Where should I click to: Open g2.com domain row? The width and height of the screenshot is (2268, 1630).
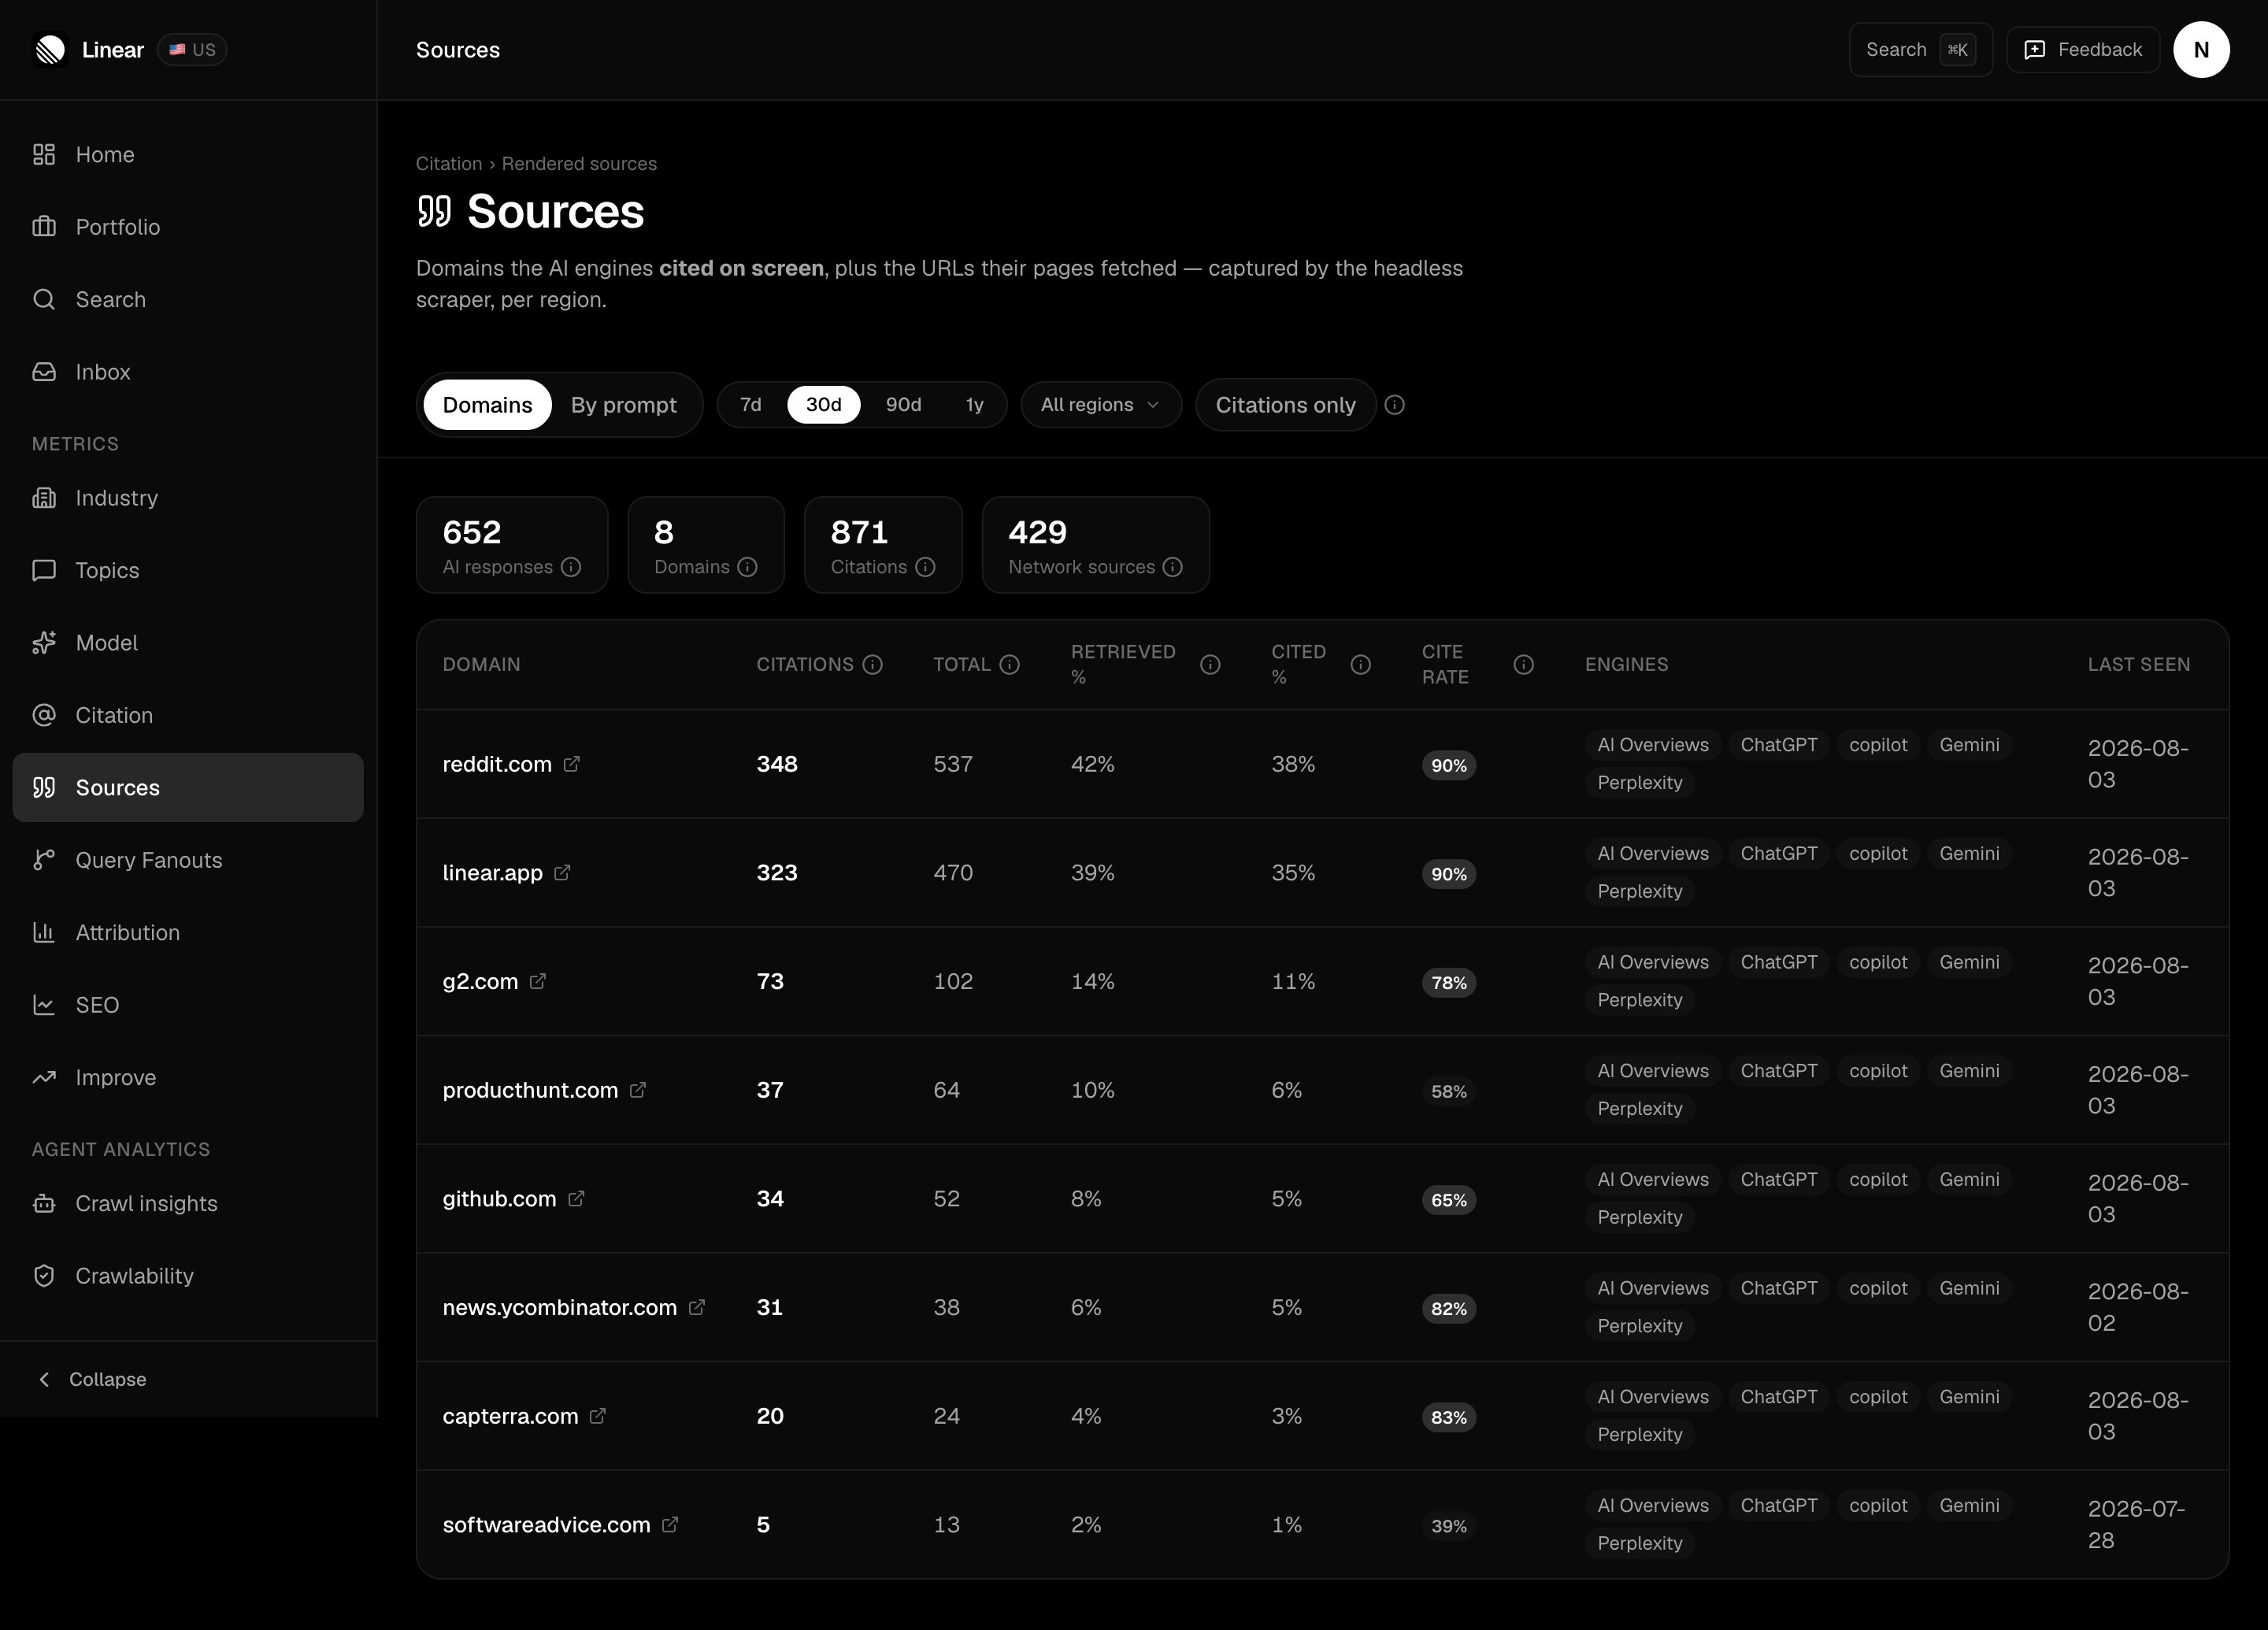pos(1322,981)
